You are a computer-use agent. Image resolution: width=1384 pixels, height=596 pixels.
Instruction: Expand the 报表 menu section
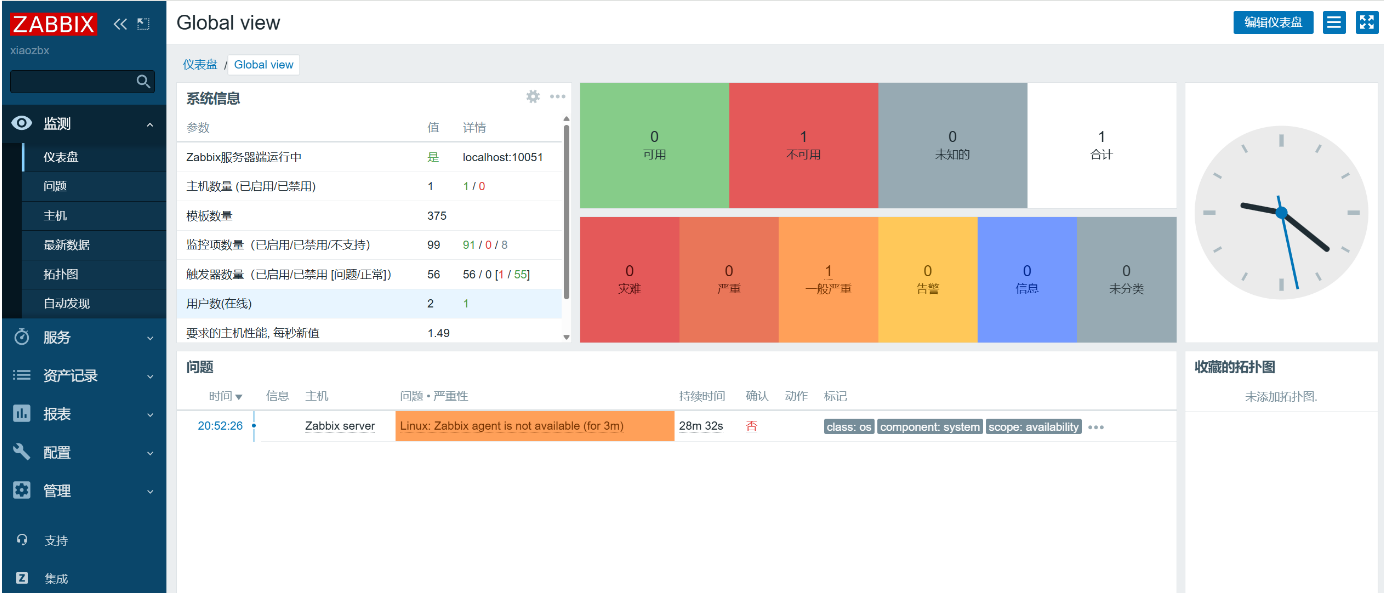[x=150, y=414]
